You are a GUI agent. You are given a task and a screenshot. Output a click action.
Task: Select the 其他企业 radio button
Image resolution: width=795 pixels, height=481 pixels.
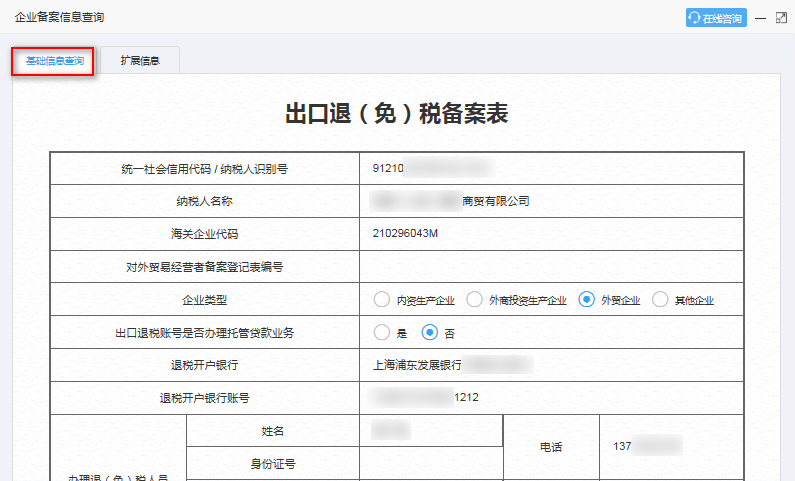pyautogui.click(x=660, y=300)
